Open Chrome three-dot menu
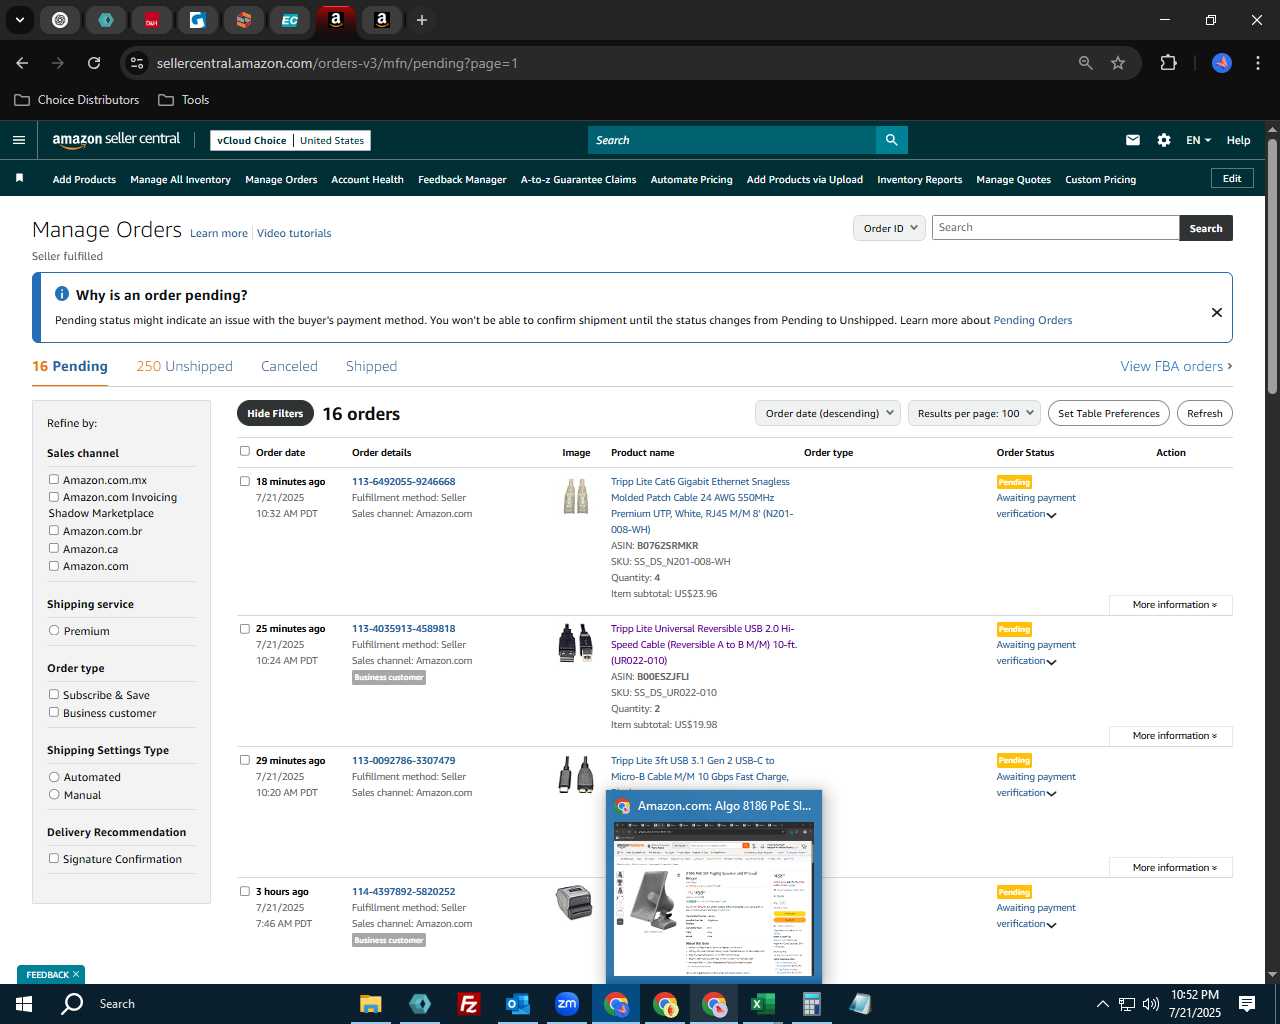The width and height of the screenshot is (1280, 1024). point(1256,63)
